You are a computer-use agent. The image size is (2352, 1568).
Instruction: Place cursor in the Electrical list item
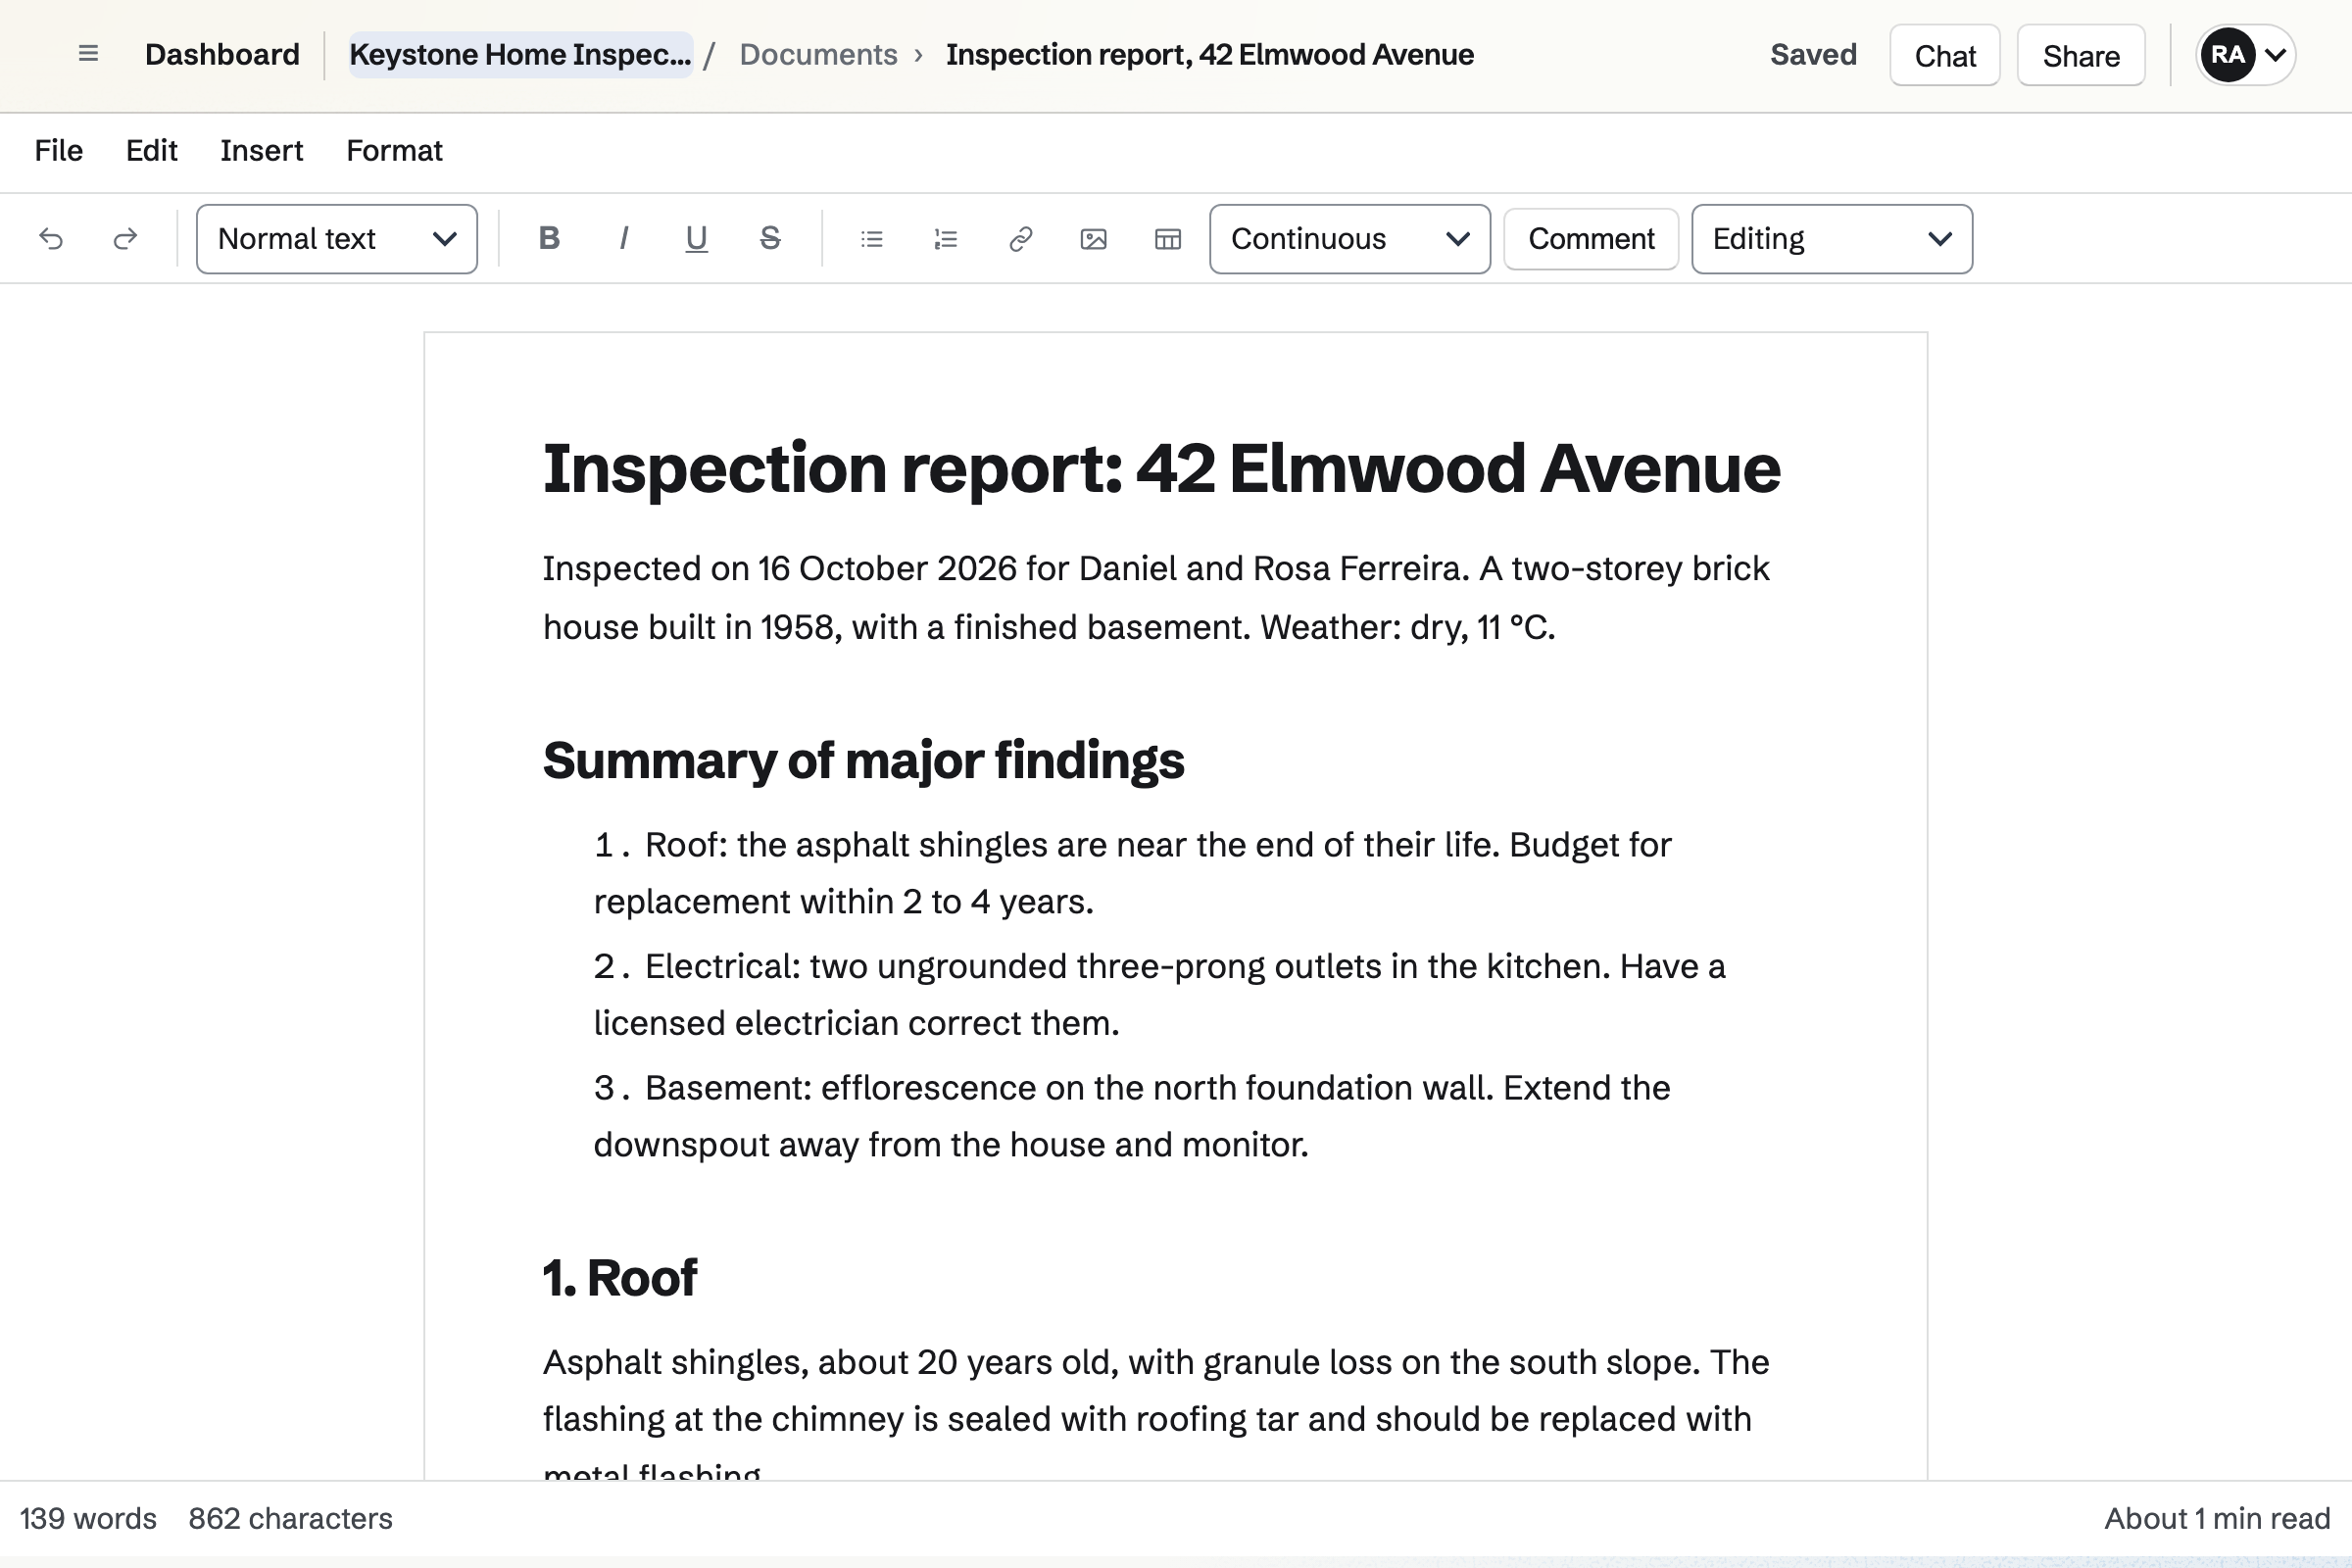click(x=1160, y=995)
